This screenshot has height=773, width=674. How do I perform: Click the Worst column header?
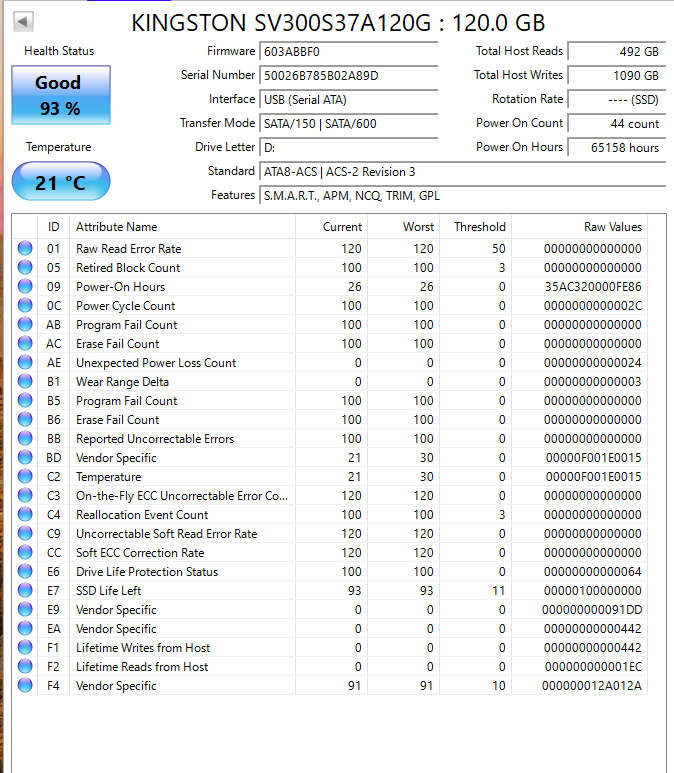(x=403, y=227)
